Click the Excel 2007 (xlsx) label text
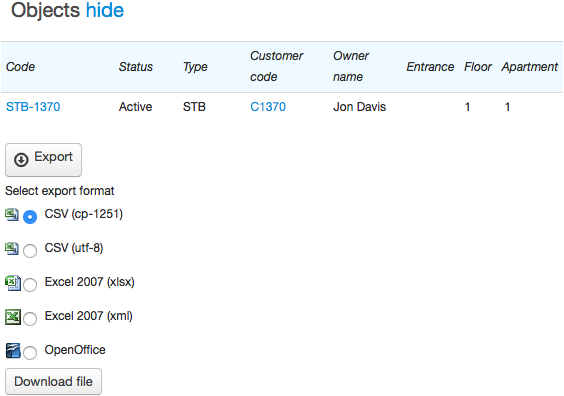 point(90,282)
